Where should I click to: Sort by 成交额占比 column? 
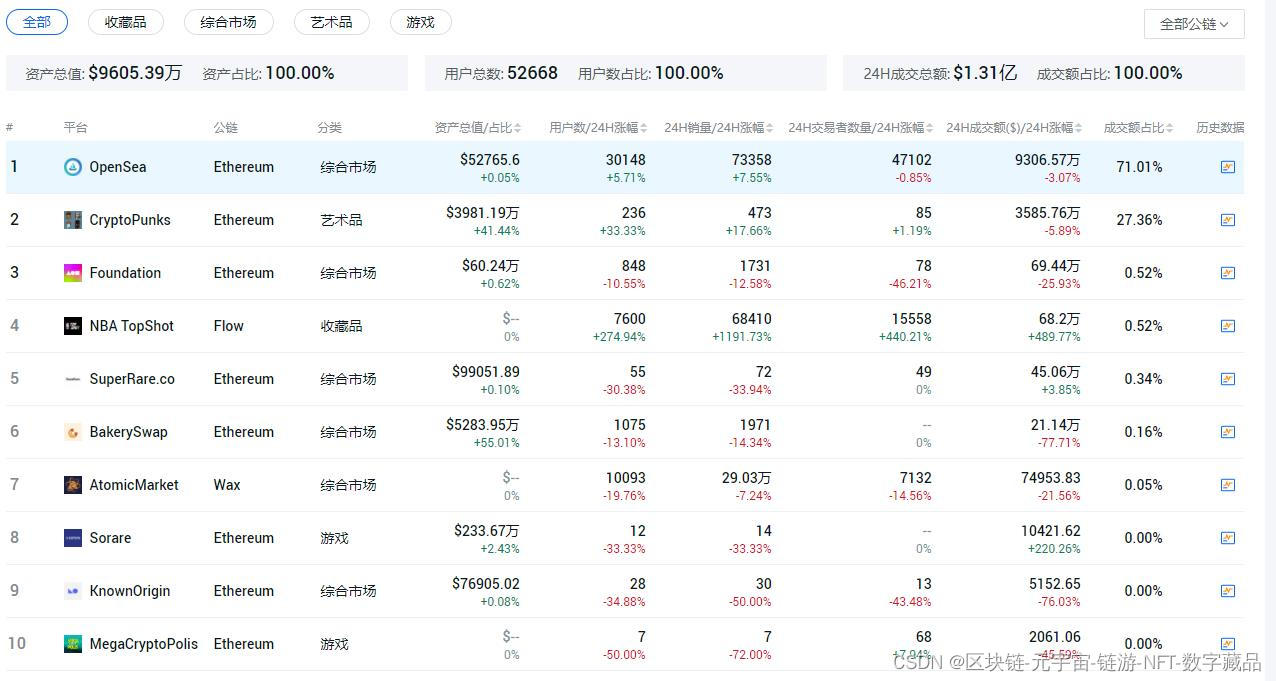(x=1139, y=128)
